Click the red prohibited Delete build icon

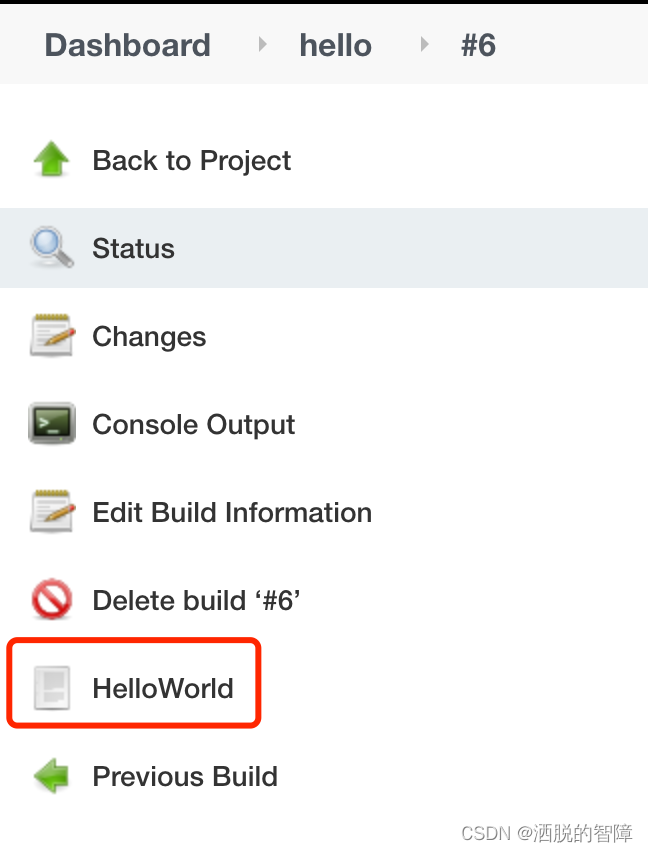click(x=52, y=599)
